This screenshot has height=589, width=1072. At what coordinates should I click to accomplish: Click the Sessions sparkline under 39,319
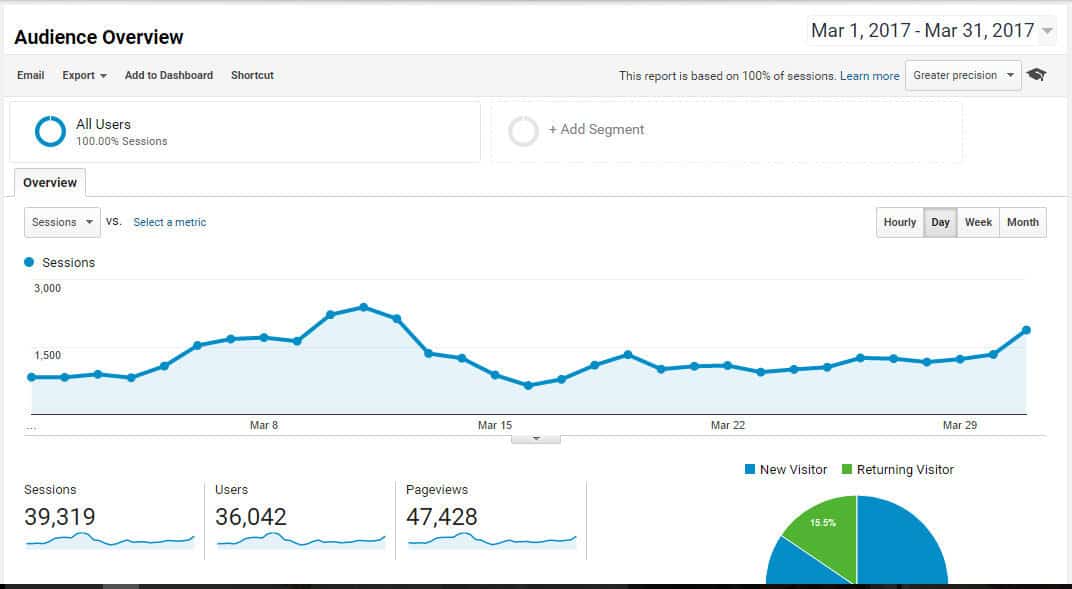pos(110,540)
